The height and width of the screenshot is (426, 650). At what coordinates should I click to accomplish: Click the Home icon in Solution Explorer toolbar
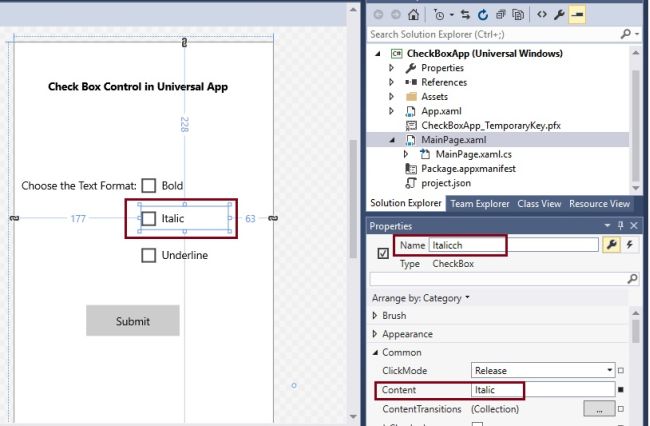coord(413,15)
